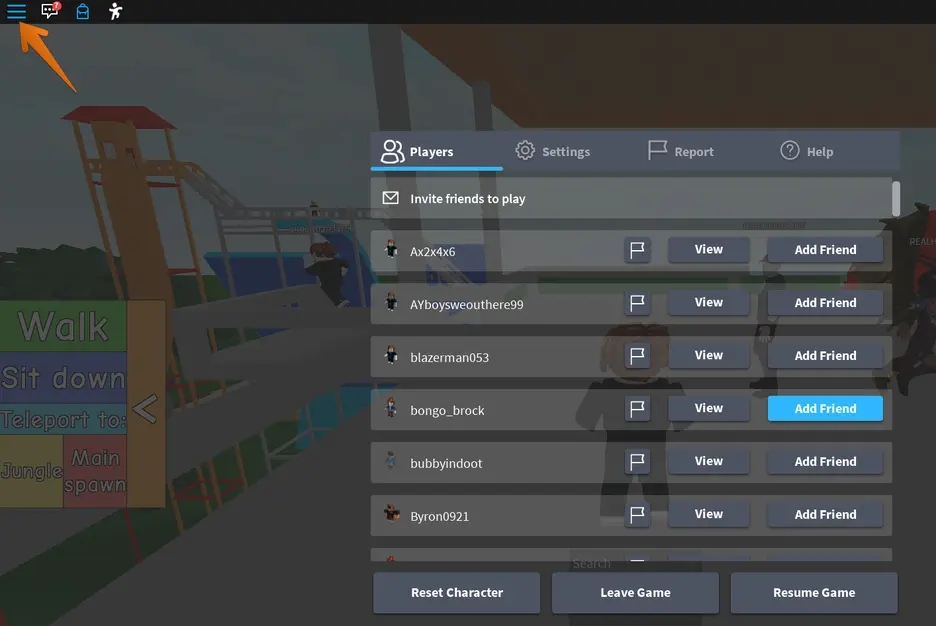Add Ax2x4x6 as a friend
The height and width of the screenshot is (626, 936).
pos(825,250)
